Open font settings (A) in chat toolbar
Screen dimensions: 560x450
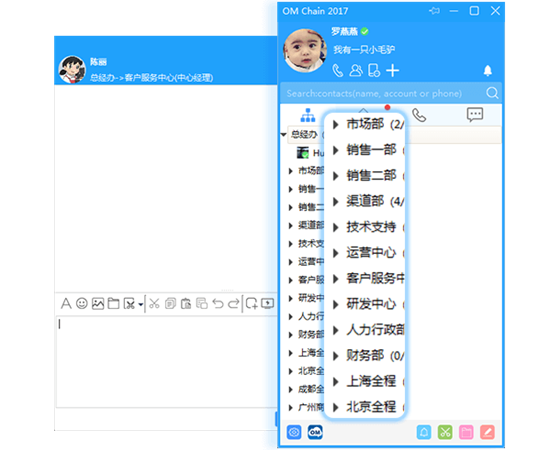pos(66,304)
